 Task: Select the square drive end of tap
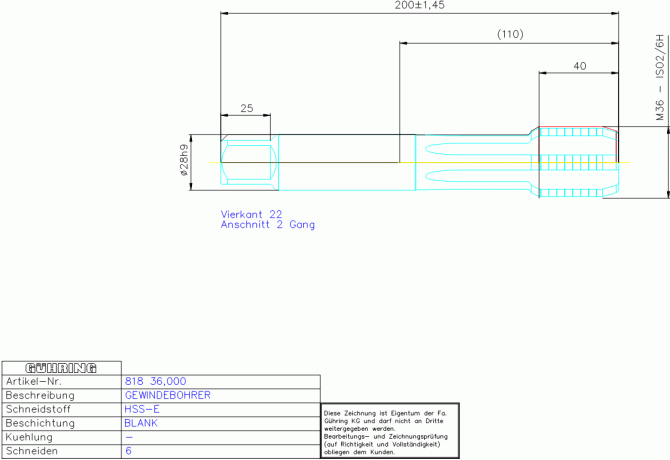tap(250, 162)
